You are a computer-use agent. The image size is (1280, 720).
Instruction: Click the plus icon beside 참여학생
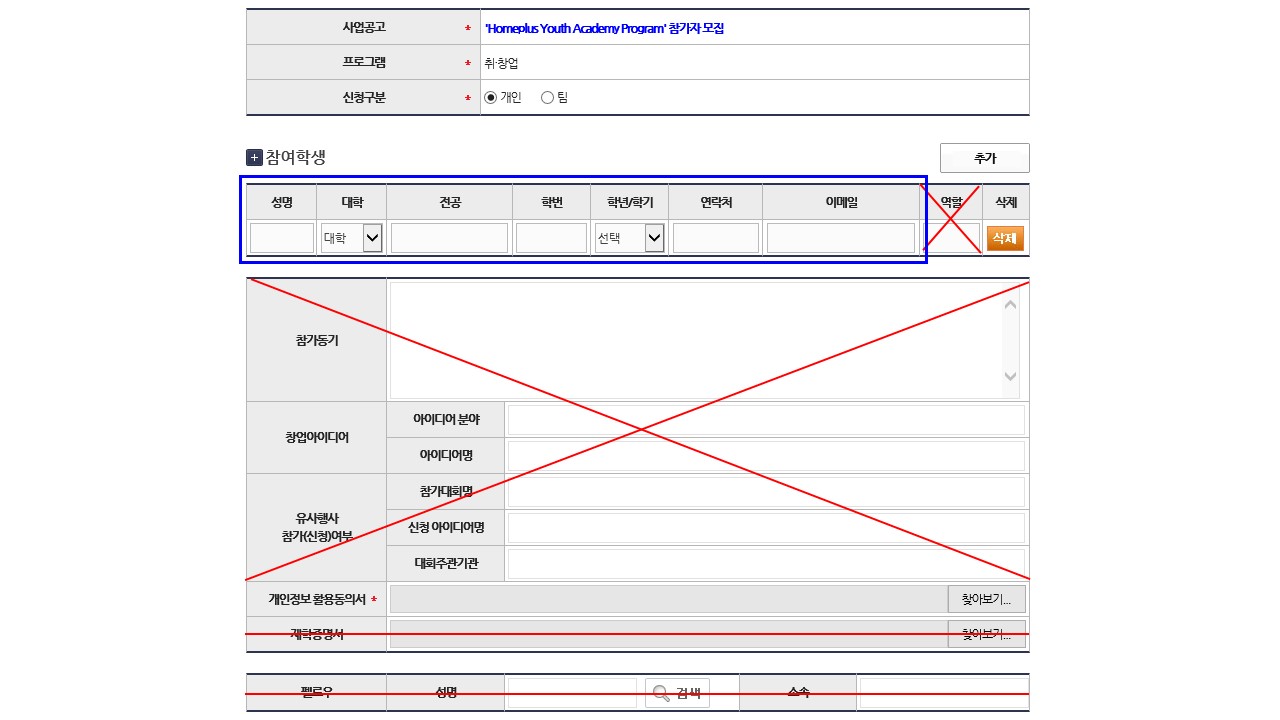point(254,158)
